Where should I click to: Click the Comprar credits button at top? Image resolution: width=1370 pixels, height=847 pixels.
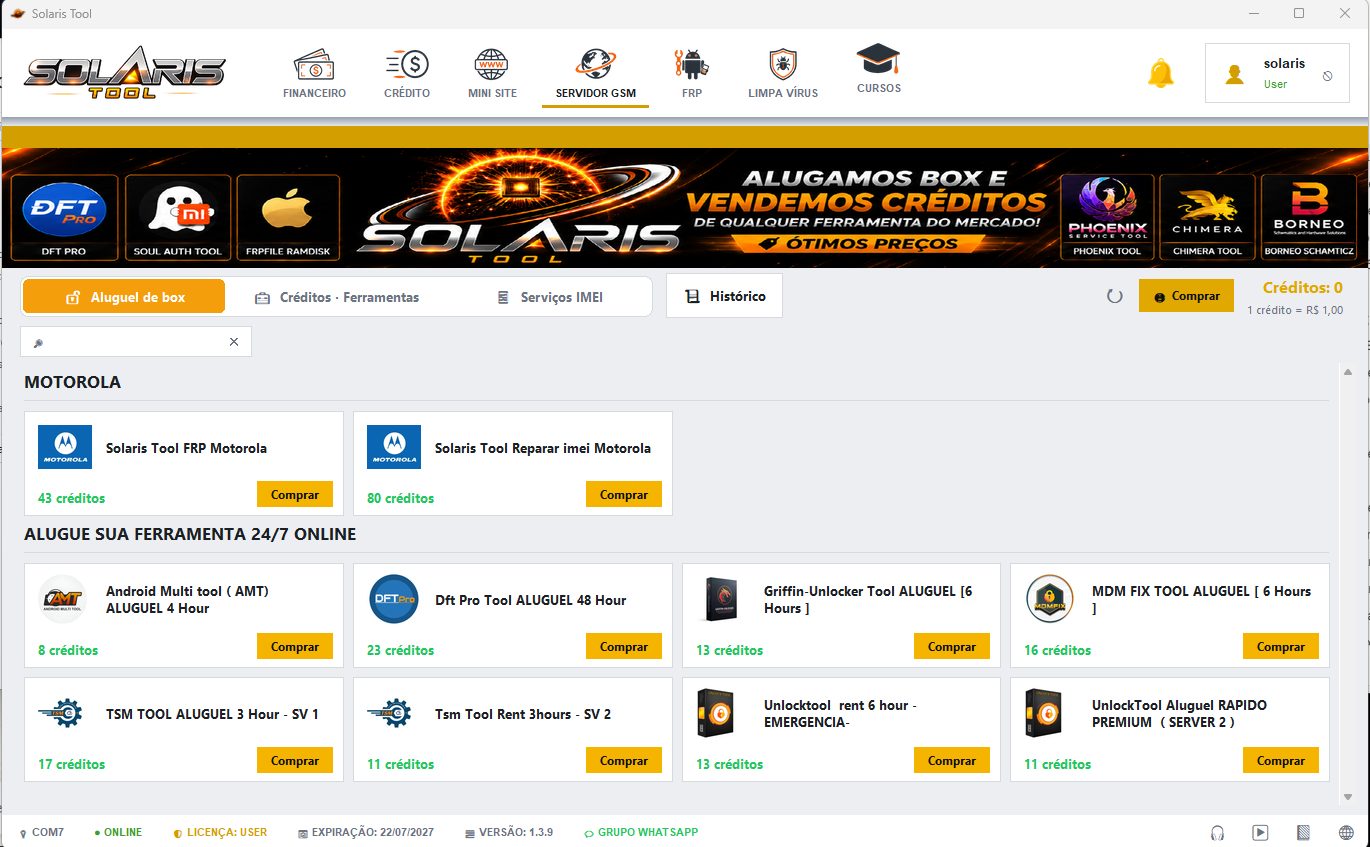tap(1186, 296)
